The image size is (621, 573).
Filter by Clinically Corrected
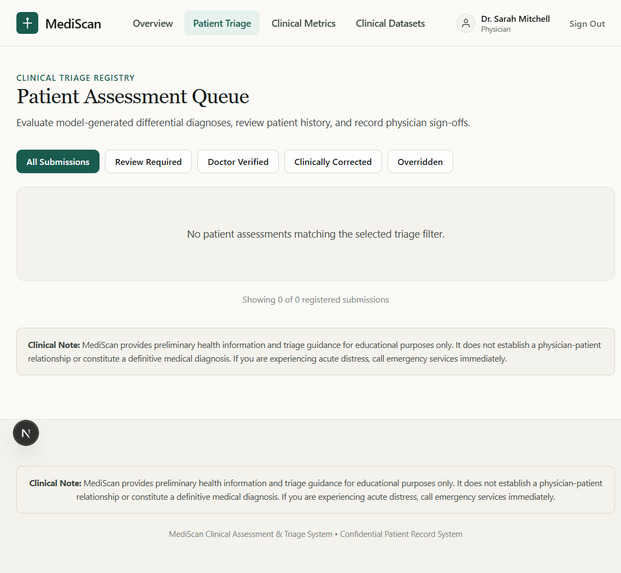pyautogui.click(x=333, y=162)
